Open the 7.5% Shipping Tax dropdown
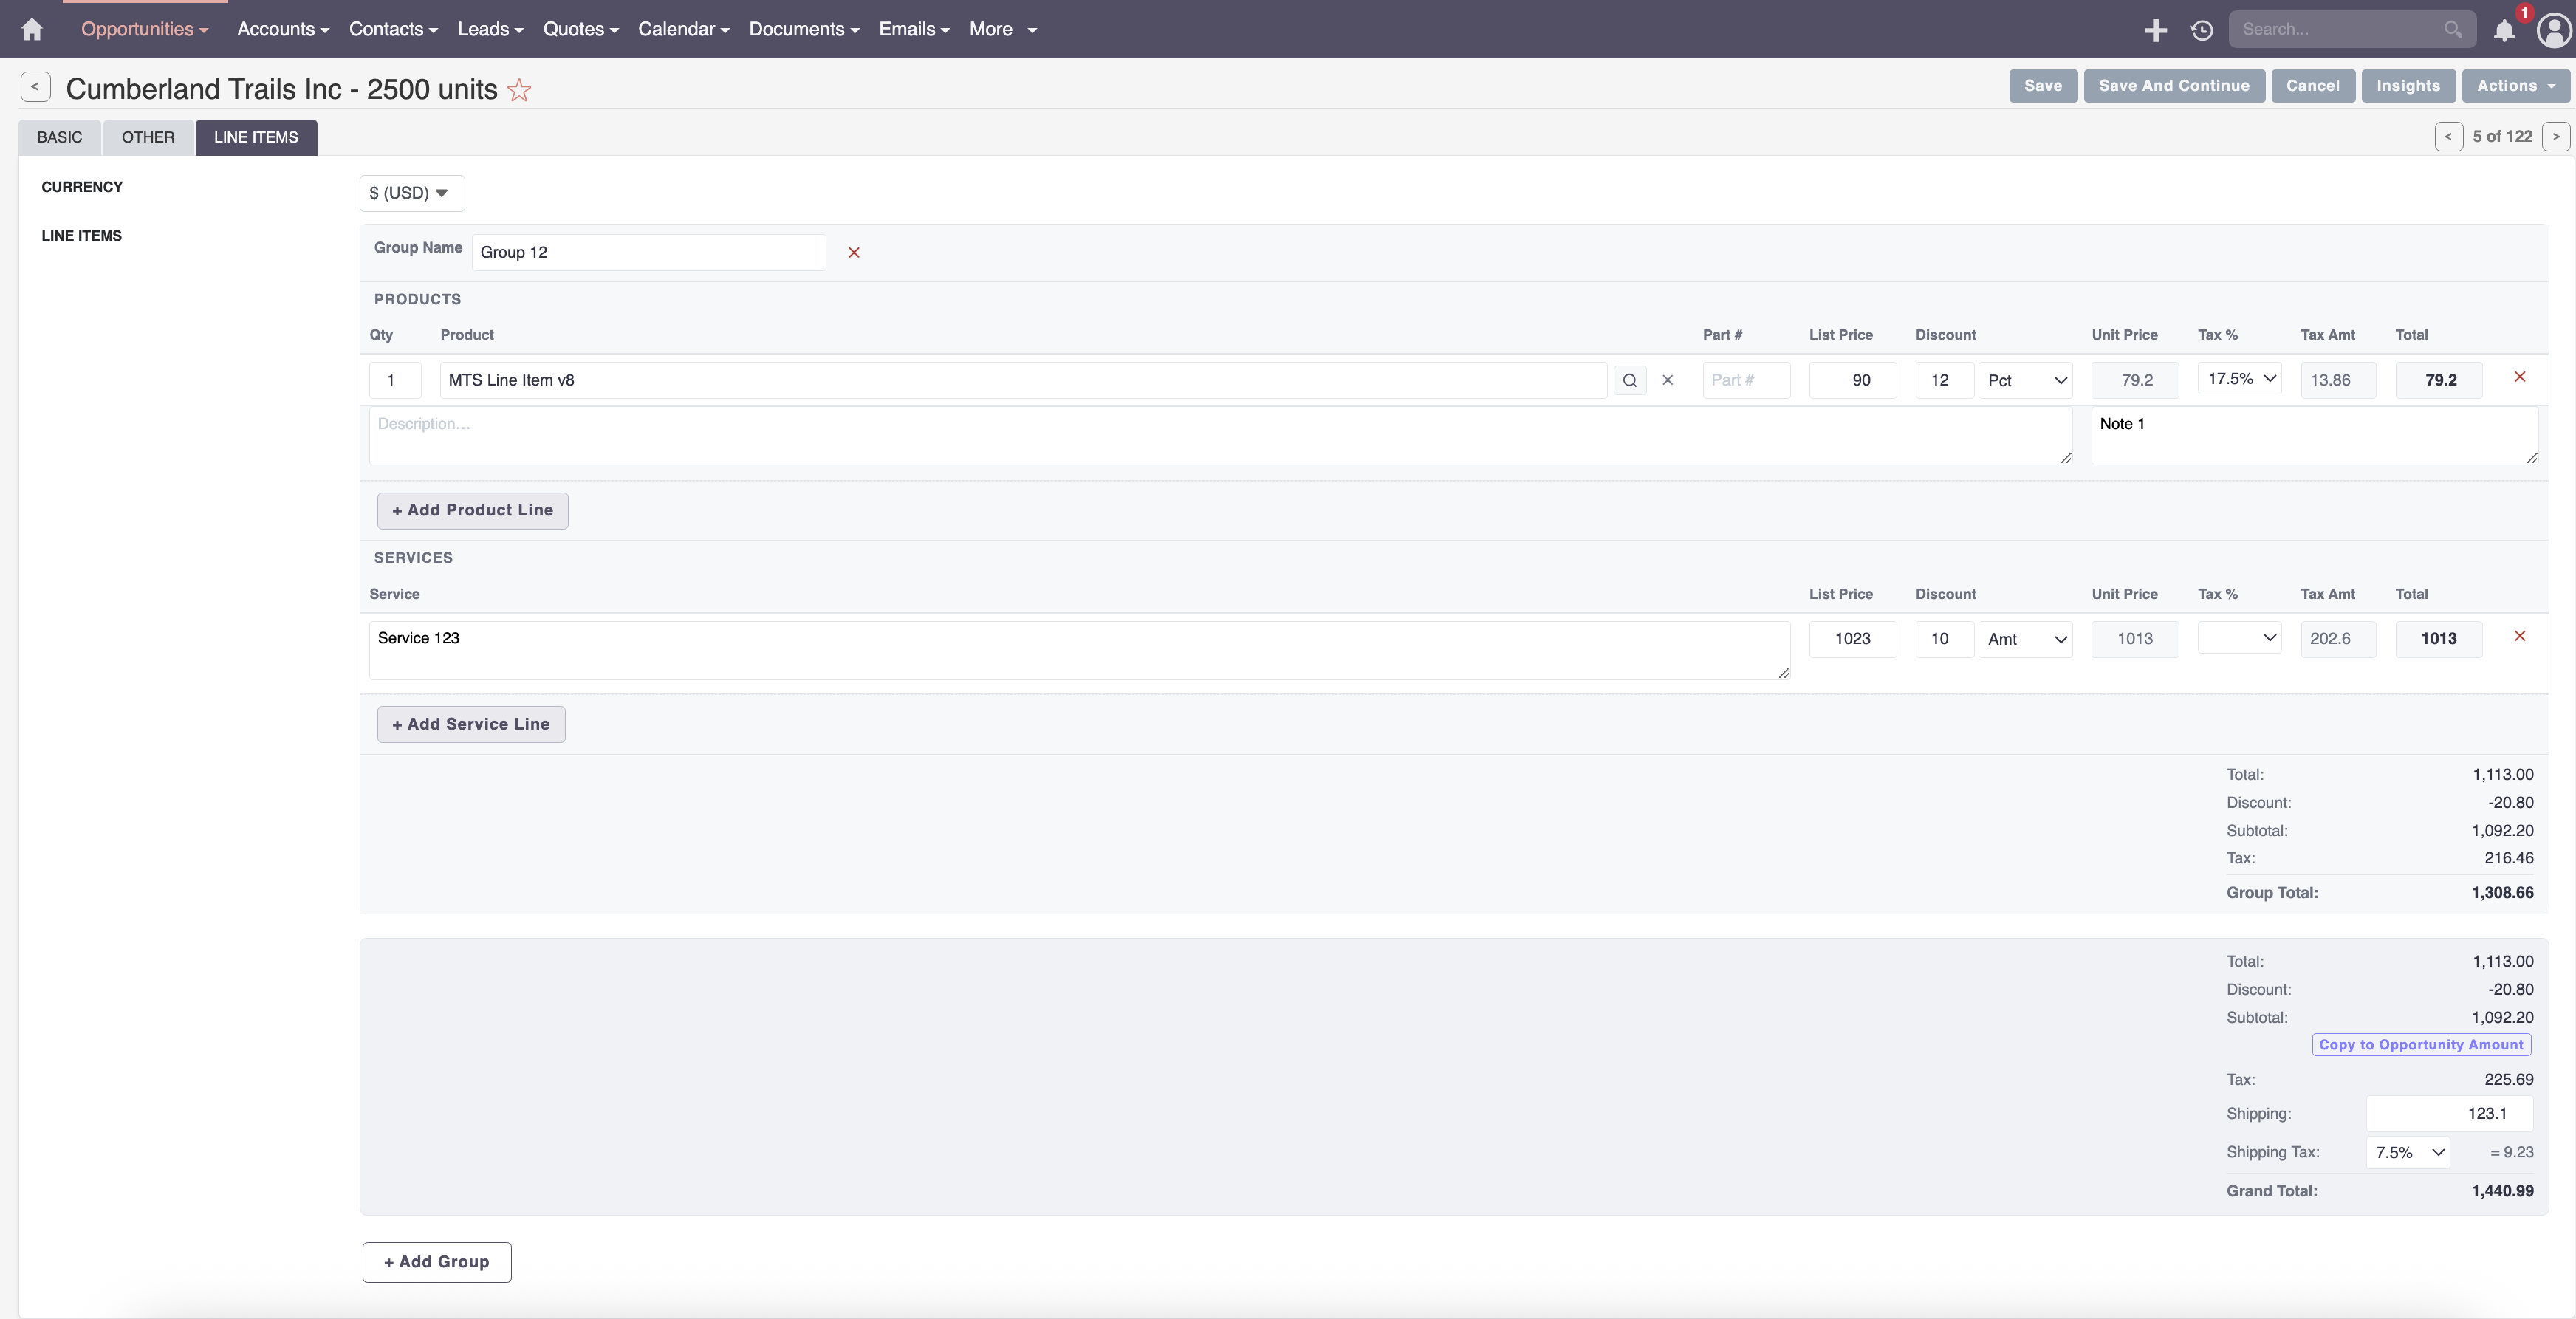 click(x=2407, y=1152)
